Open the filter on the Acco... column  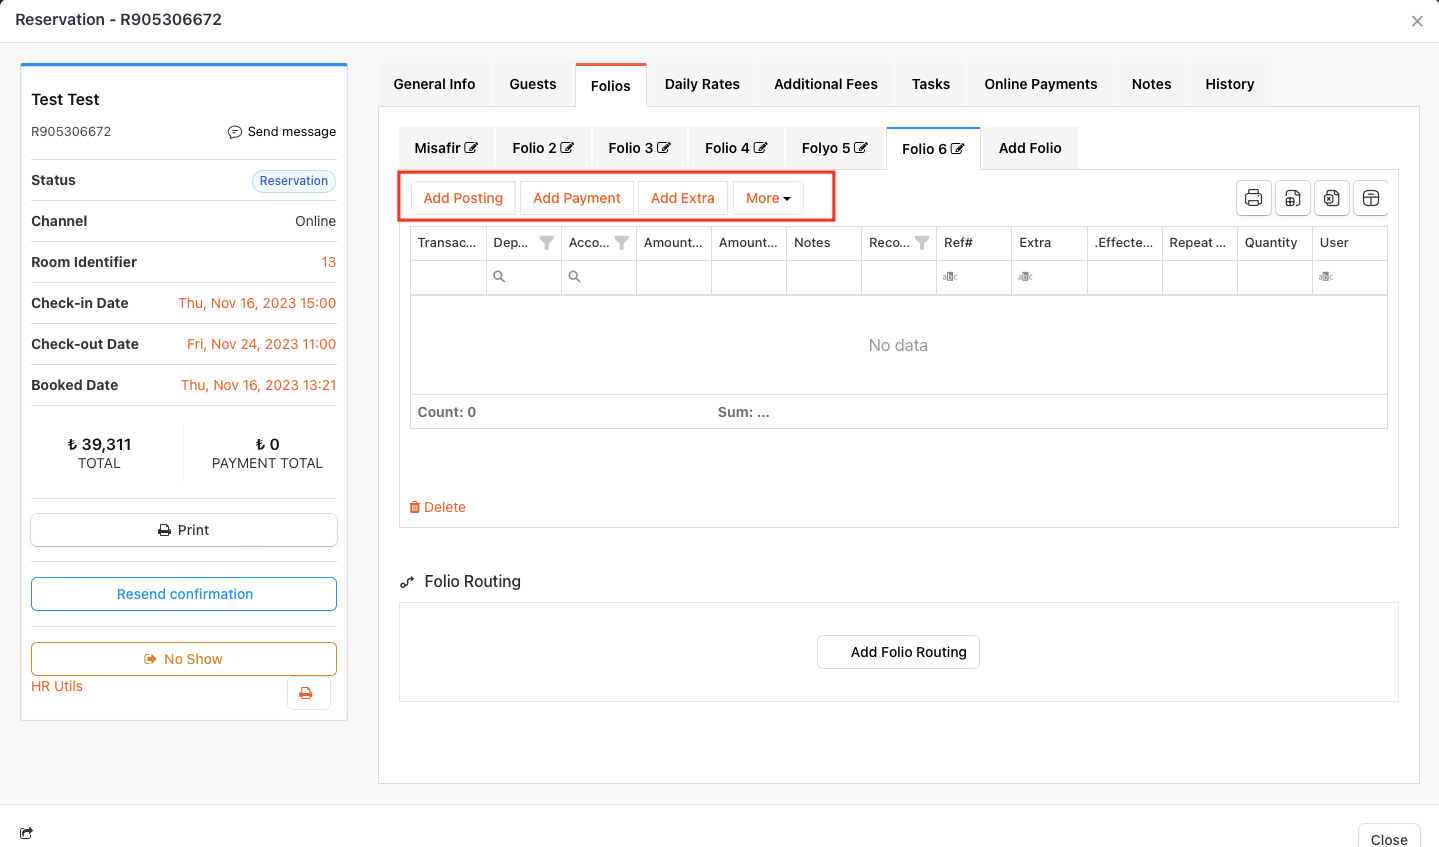coord(621,243)
